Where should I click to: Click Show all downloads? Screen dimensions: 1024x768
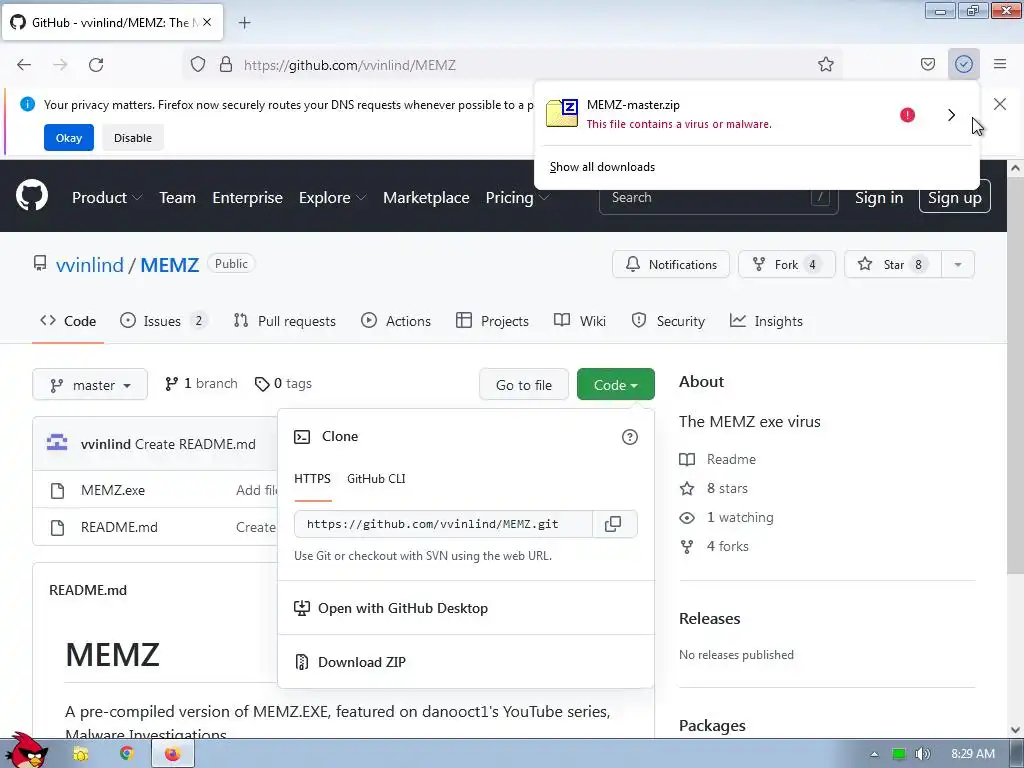(602, 167)
